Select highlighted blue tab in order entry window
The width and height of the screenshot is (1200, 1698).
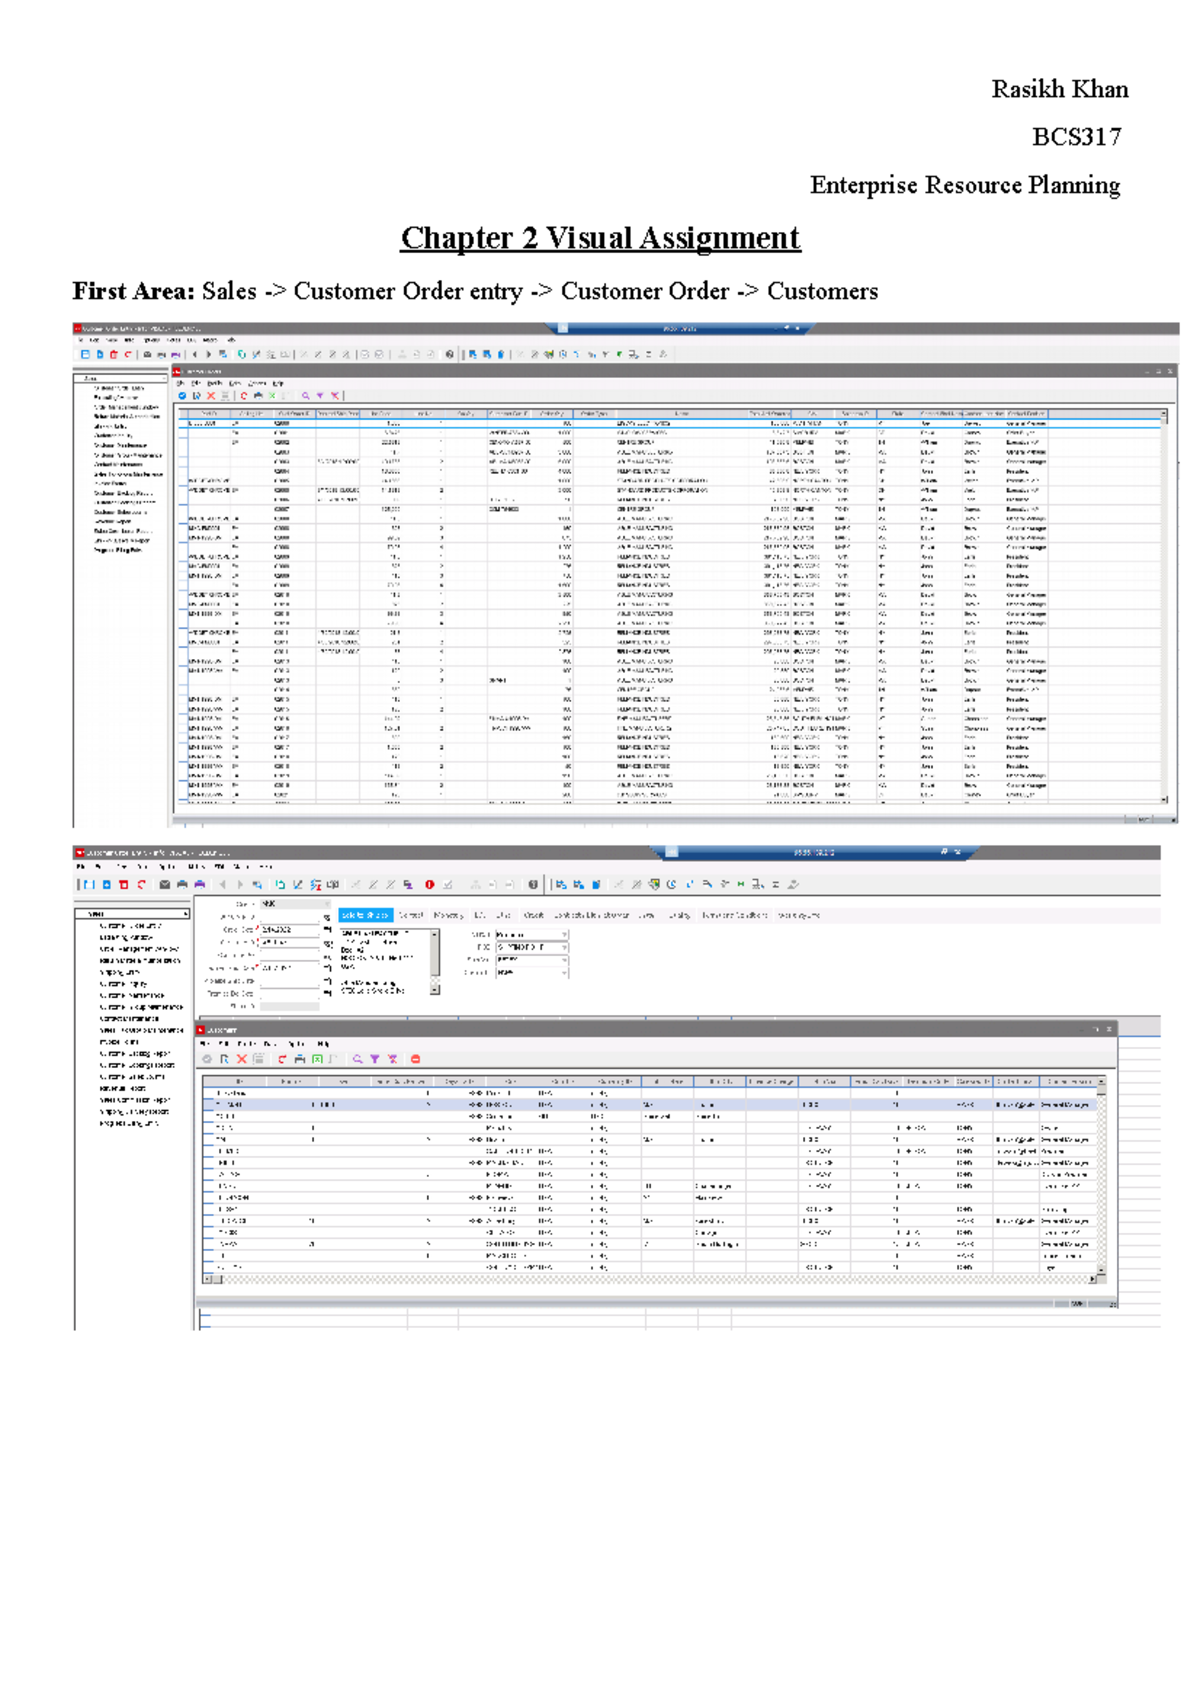[x=365, y=915]
